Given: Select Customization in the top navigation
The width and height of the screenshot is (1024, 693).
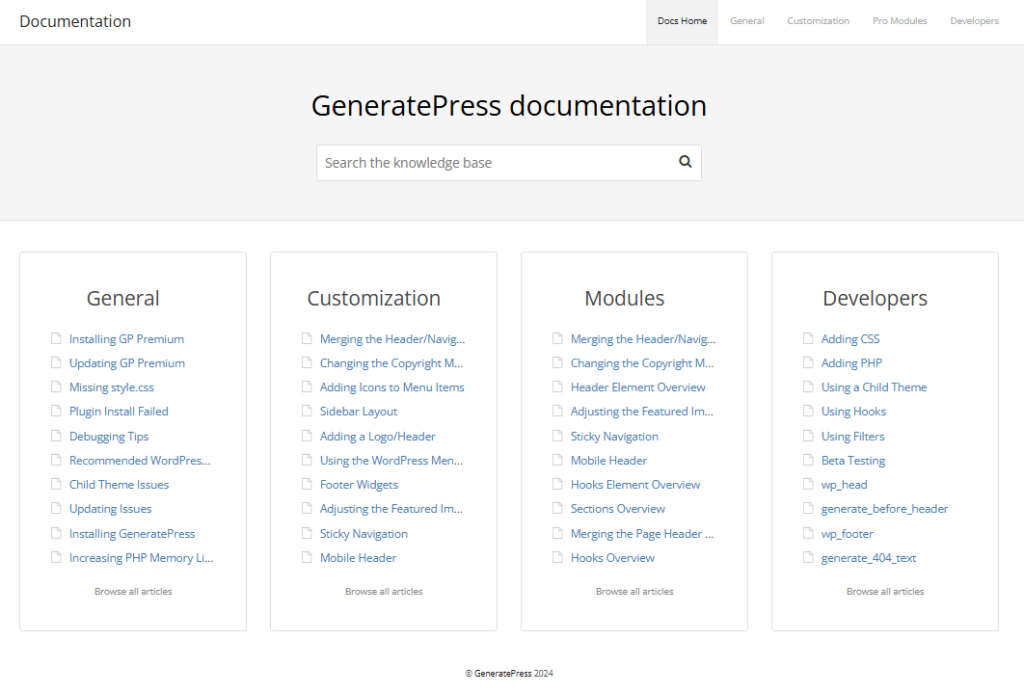Looking at the screenshot, I should (x=818, y=20).
